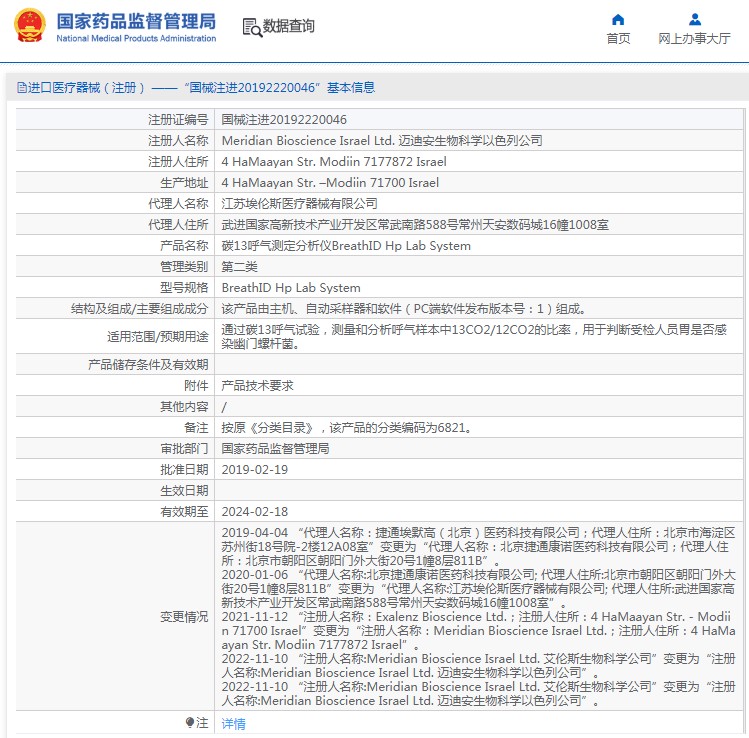This screenshot has height=738, width=749.
Task: Click the national emblem logo
Action: click(x=30, y=25)
